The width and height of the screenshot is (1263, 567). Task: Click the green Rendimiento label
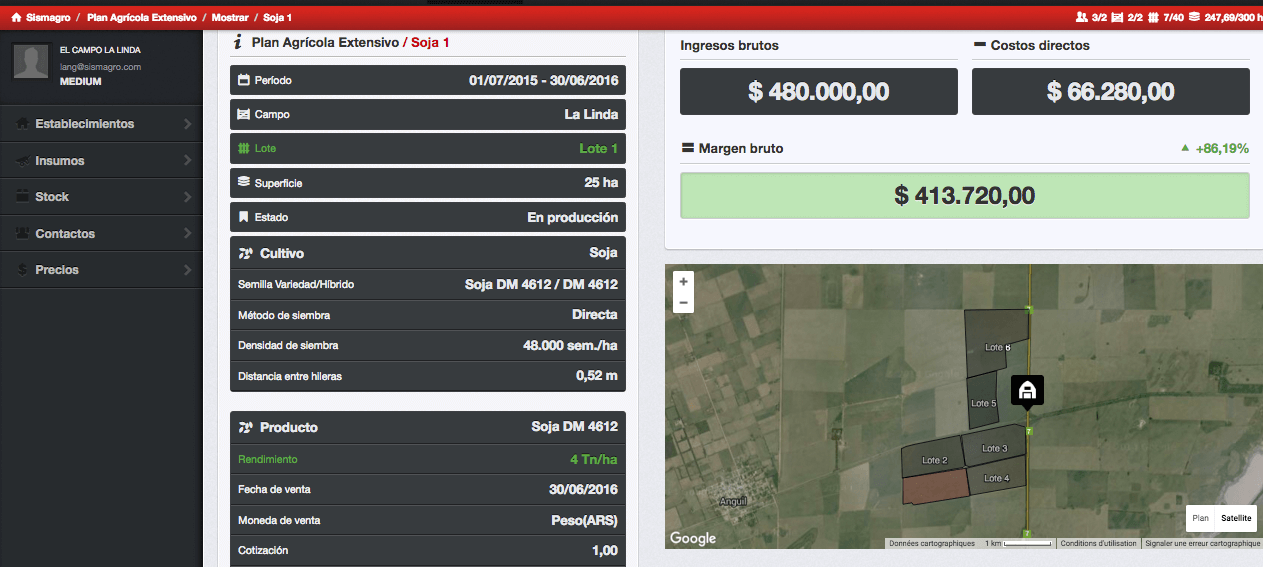click(x=267, y=460)
